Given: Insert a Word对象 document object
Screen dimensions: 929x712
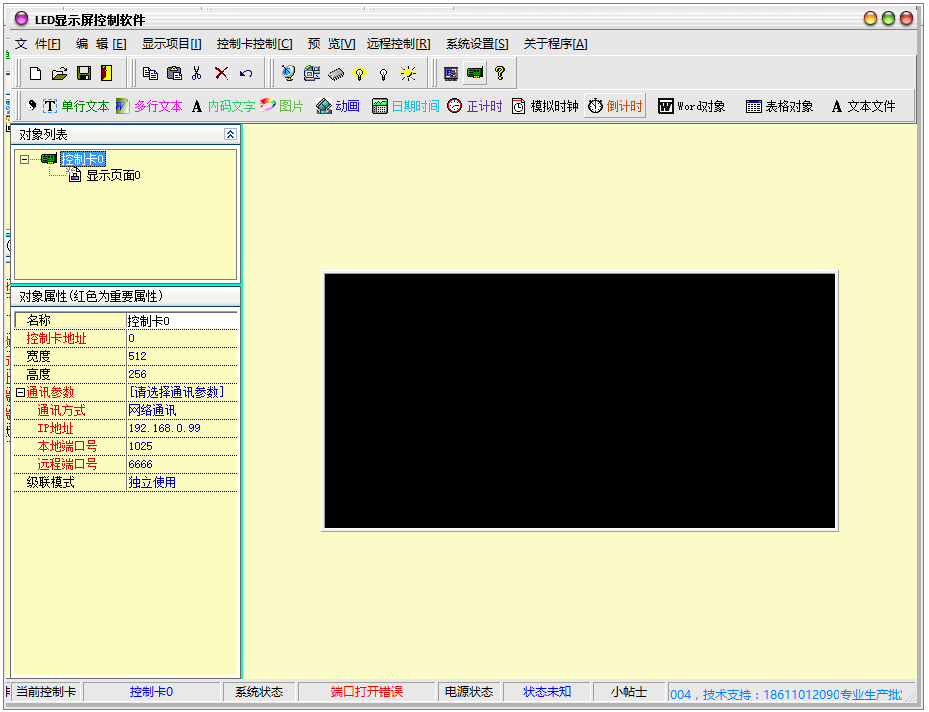Looking at the screenshot, I should 690,105.
